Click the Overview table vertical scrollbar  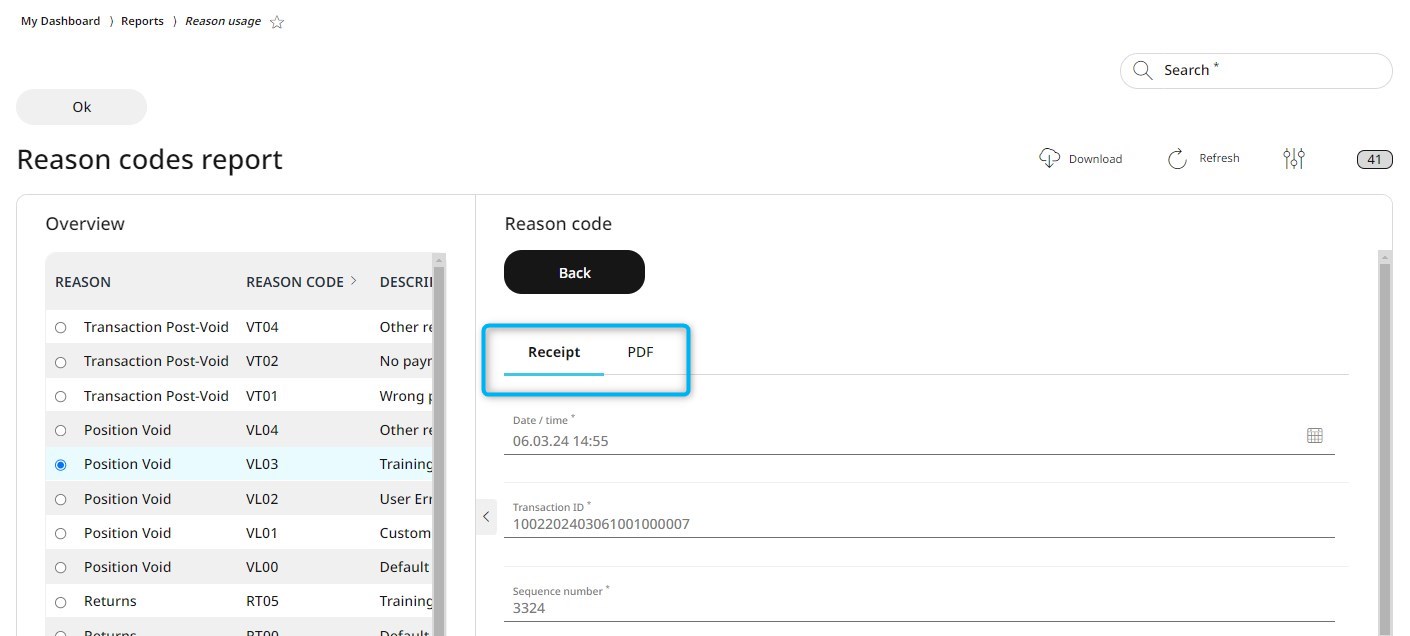tap(439, 445)
